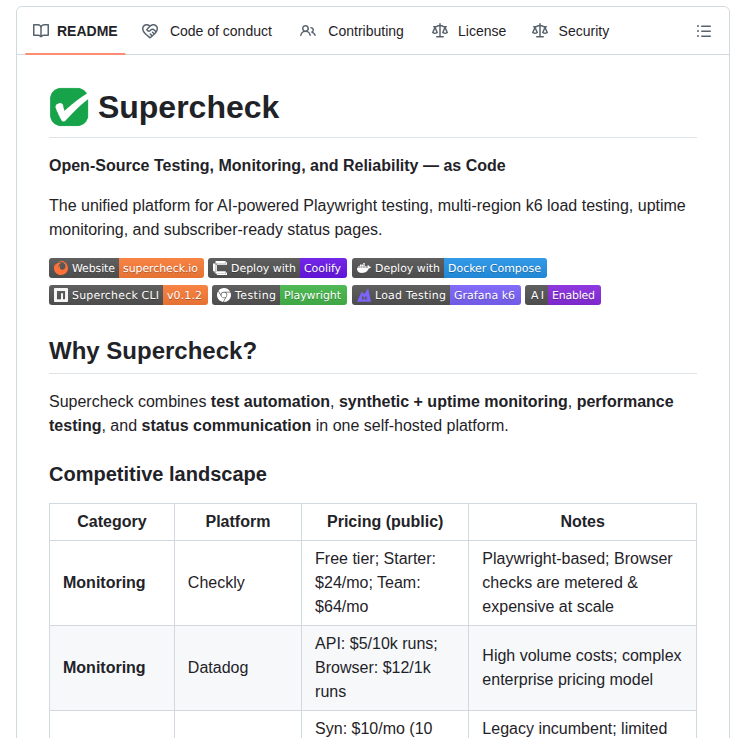Image resolution: width=746 pixels, height=738 pixels.
Task: Open the Testing Playwright badge
Action: 279,295
